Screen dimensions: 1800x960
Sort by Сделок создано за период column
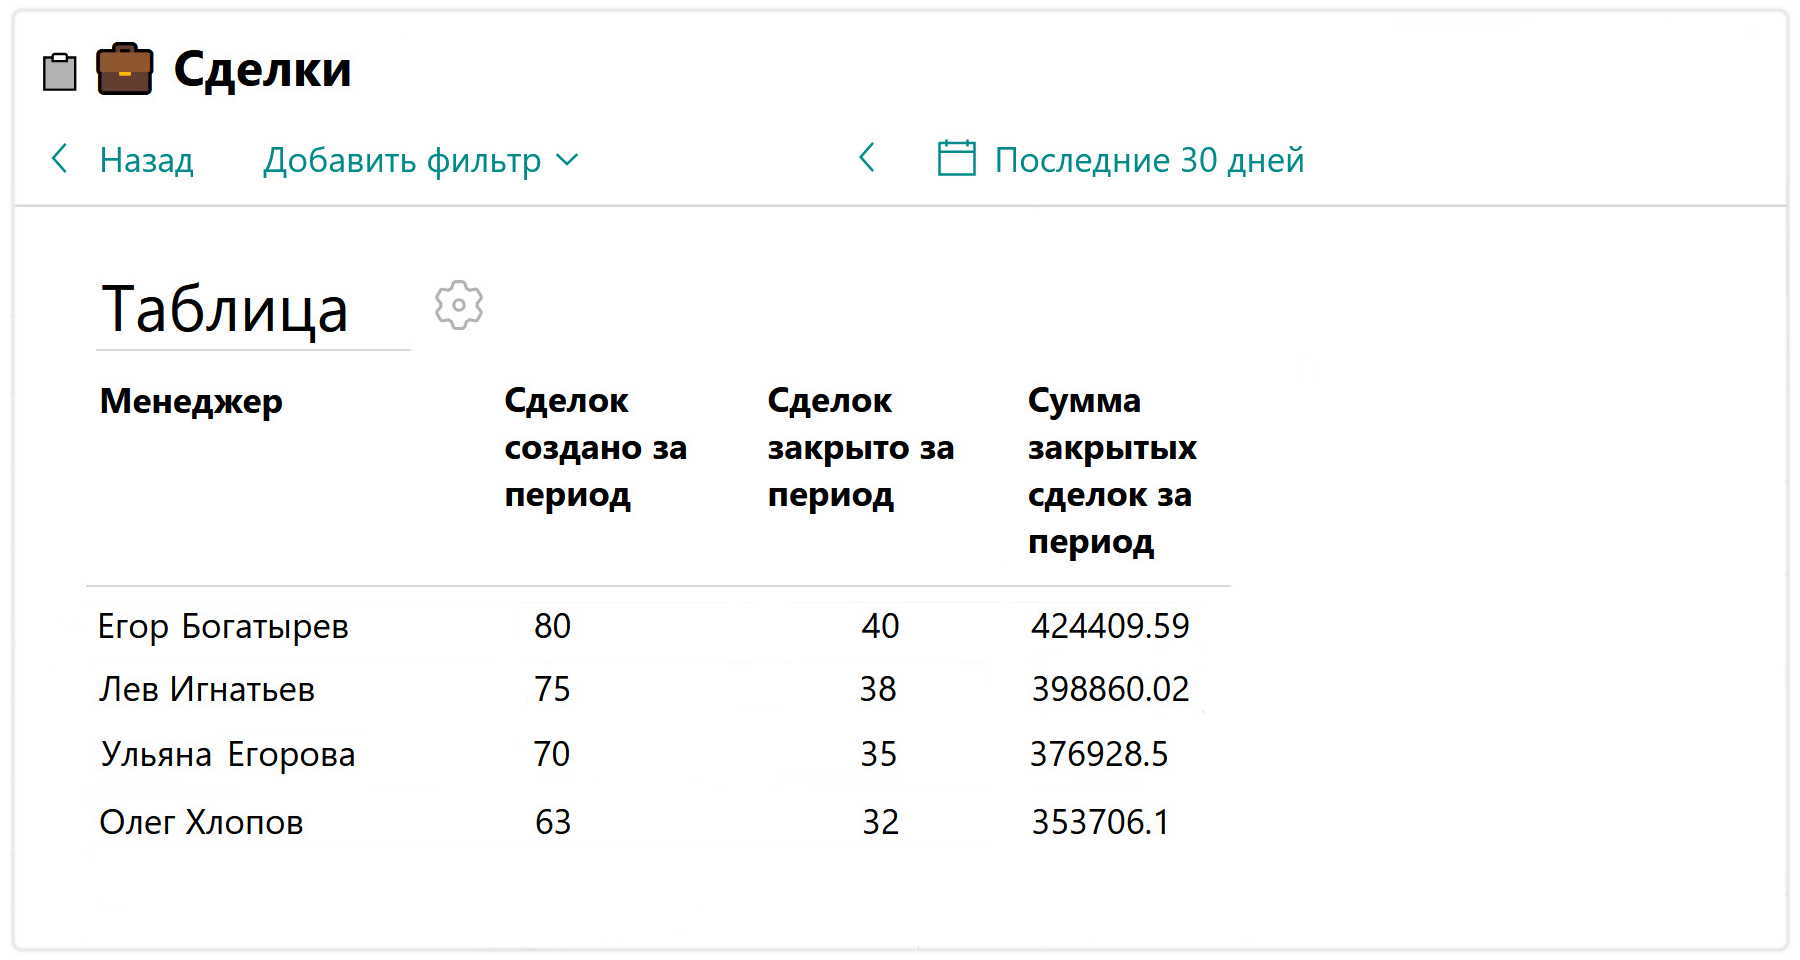595,447
